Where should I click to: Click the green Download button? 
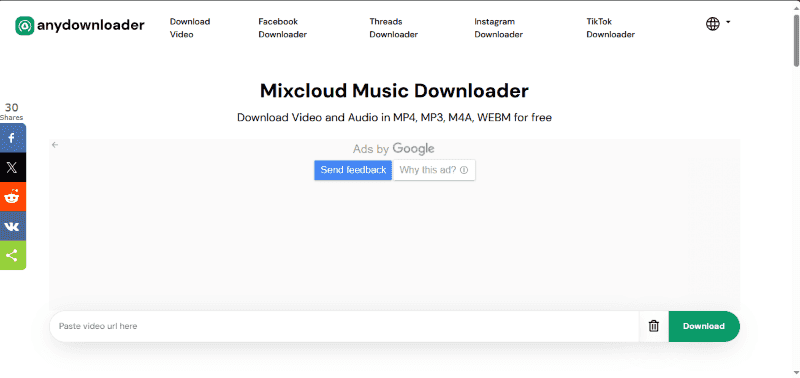click(704, 326)
